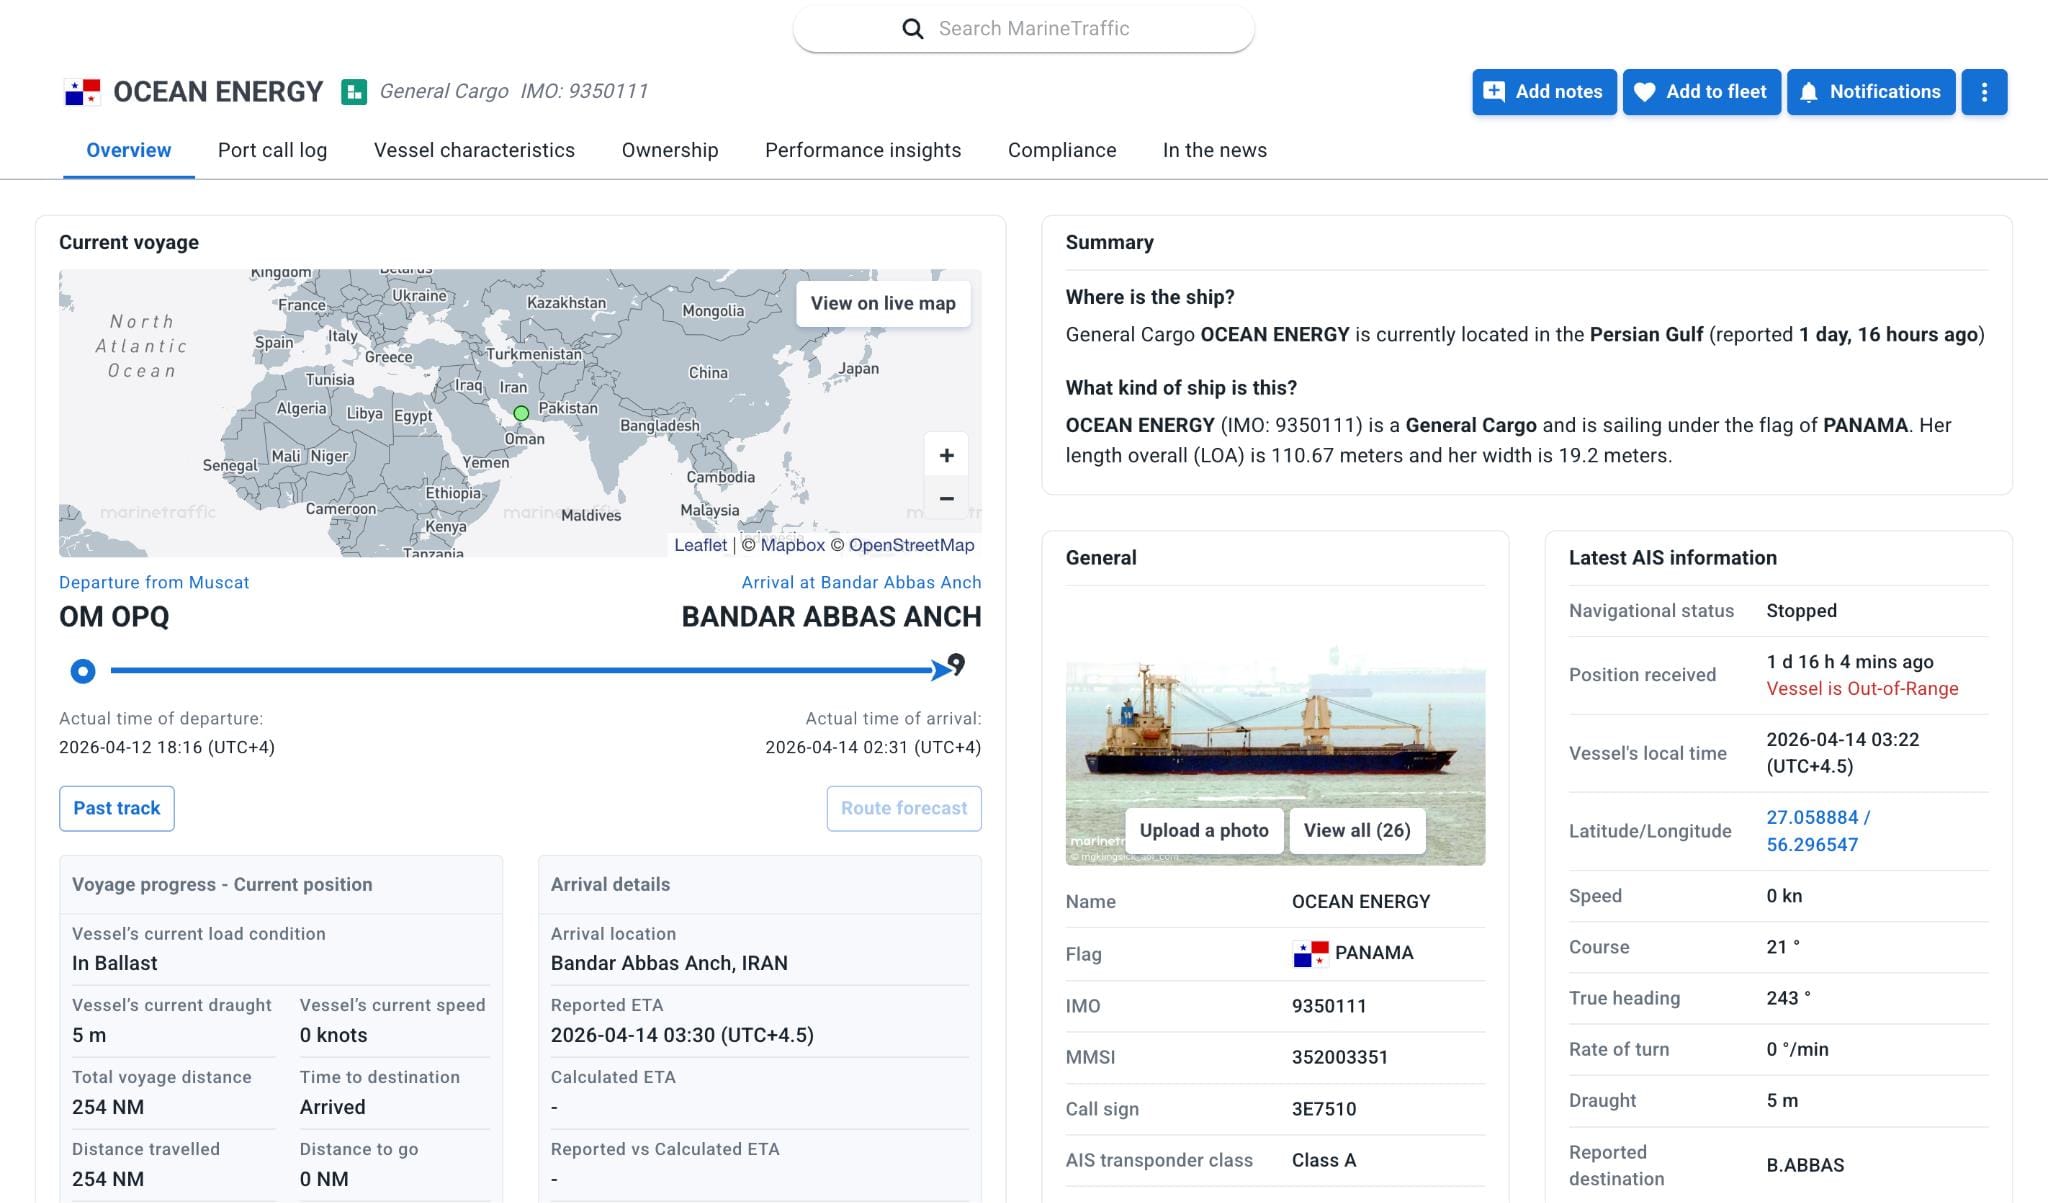Screen dimensions: 2048x1203
Task: Click View on live map button
Action: [x=882, y=303]
